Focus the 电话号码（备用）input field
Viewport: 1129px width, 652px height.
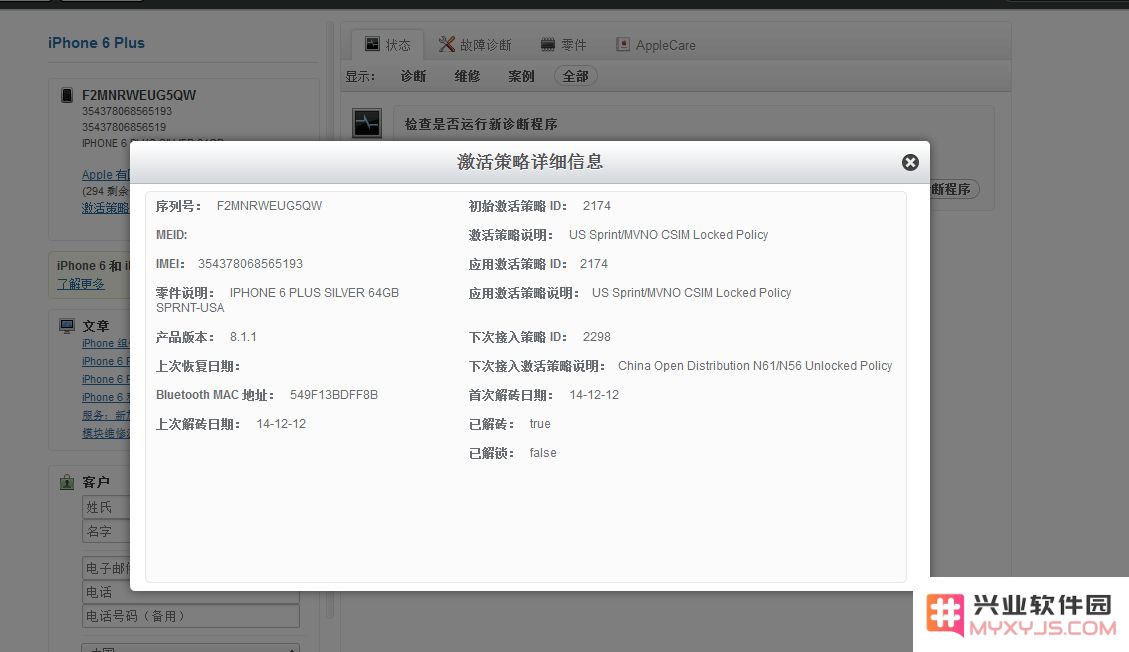tap(191, 616)
